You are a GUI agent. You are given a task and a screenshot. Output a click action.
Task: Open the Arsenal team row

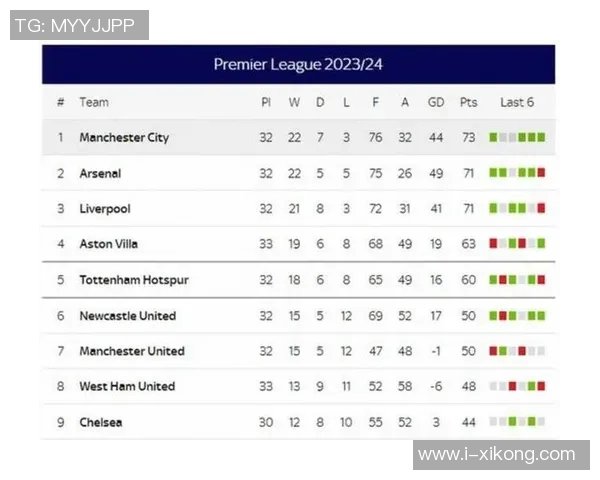(100, 173)
